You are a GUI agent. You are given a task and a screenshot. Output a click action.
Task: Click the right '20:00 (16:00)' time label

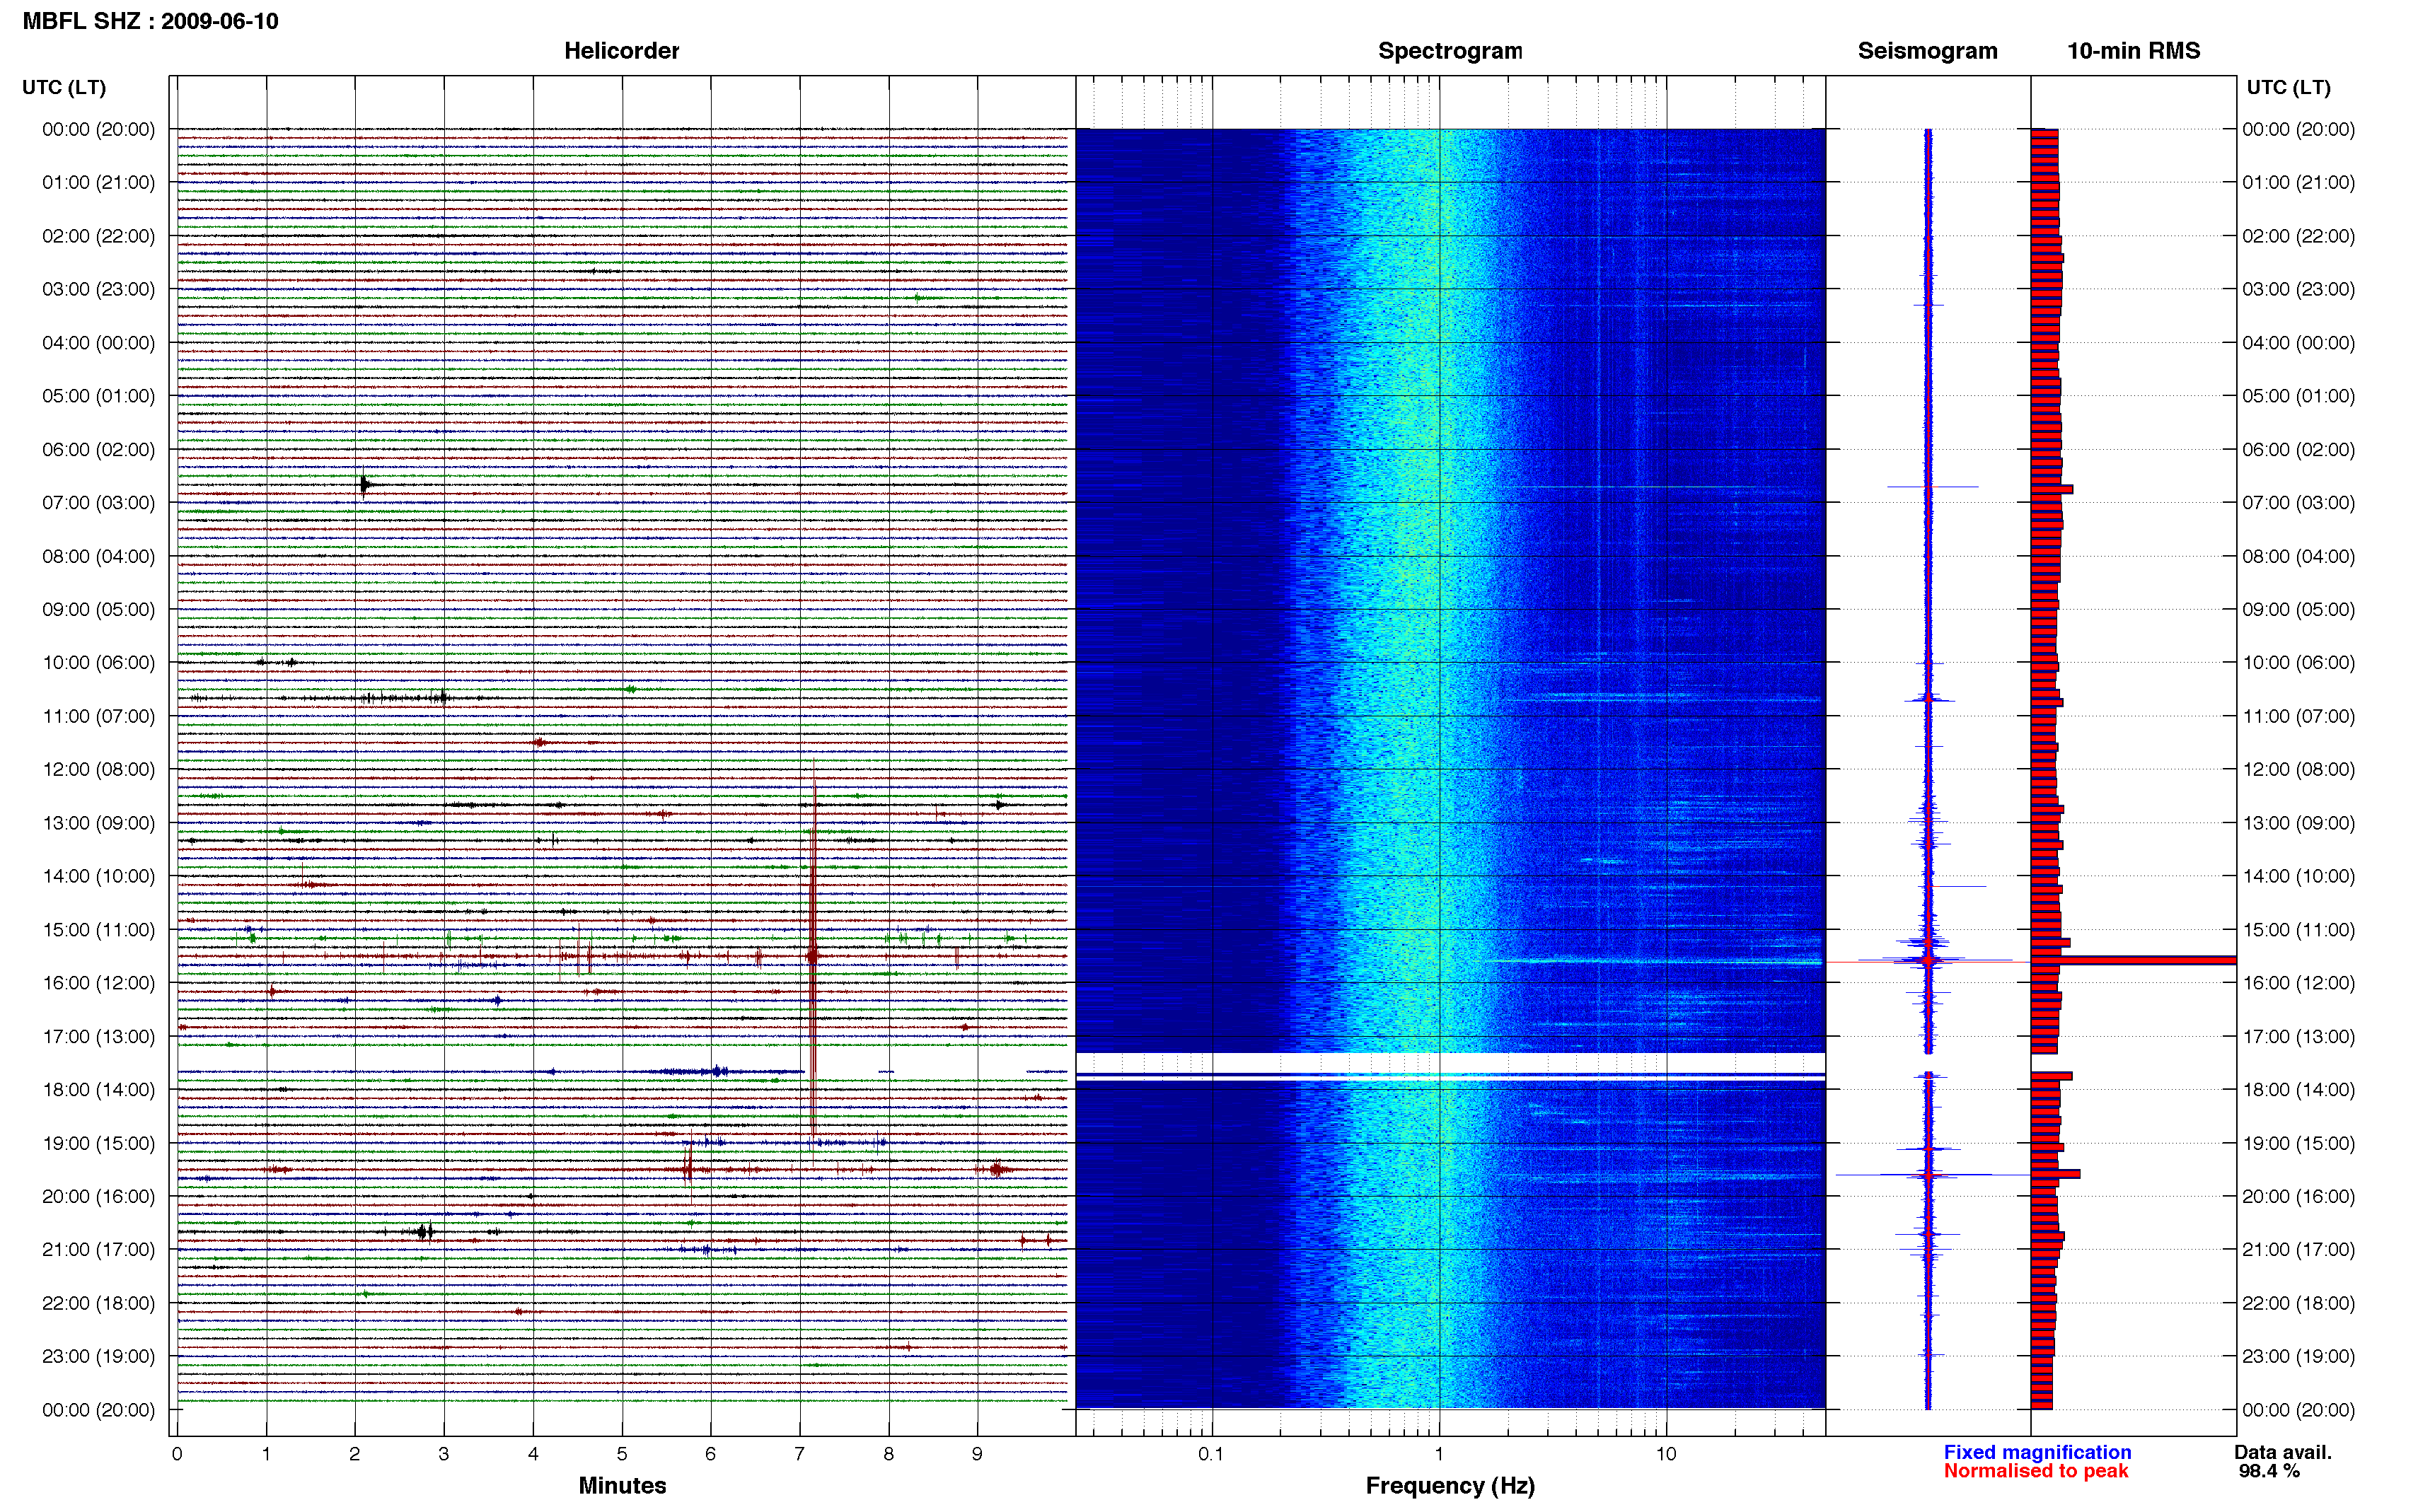(2298, 1196)
